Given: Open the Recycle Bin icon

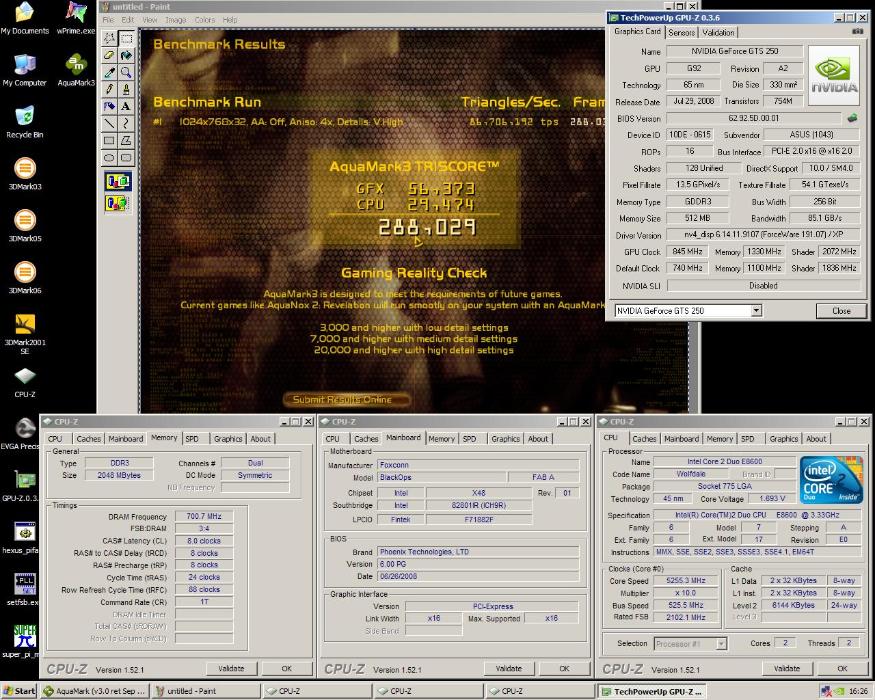Looking at the screenshot, I should point(25,122).
